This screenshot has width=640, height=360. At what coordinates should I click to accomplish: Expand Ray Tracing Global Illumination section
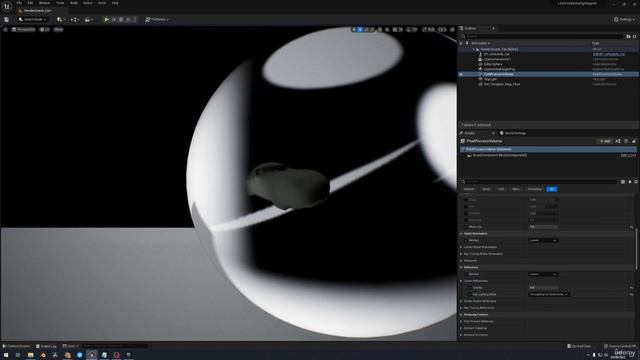coord(462,254)
